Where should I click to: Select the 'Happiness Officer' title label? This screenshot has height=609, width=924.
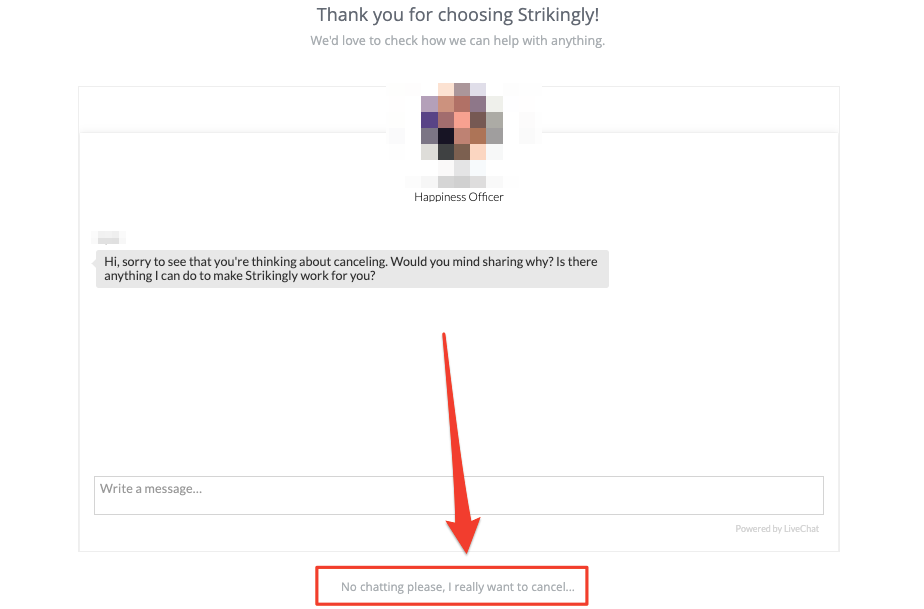tap(458, 197)
